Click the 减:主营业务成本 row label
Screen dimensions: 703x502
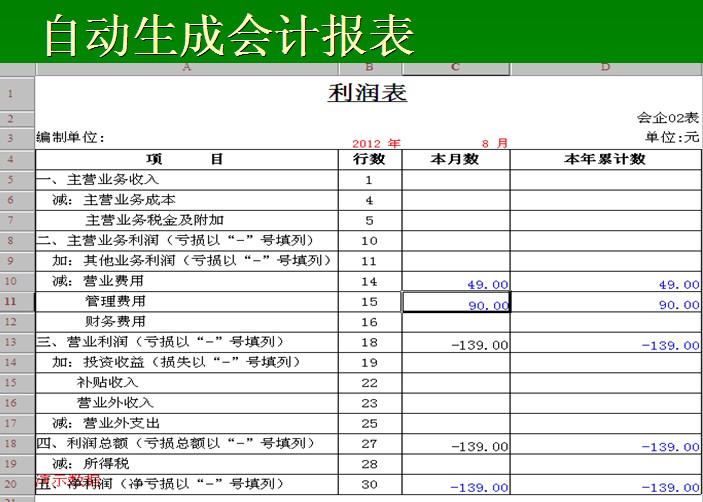click(114, 200)
